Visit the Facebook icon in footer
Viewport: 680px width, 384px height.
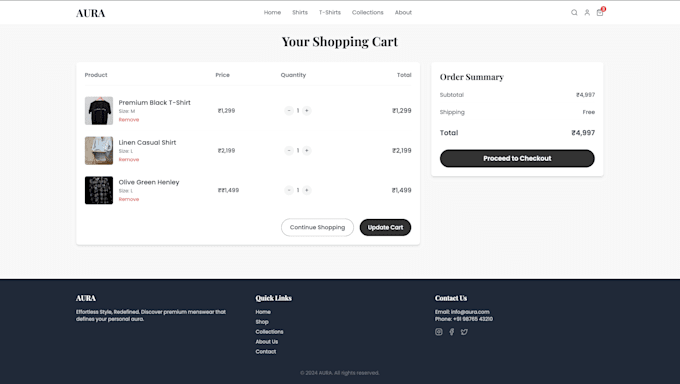[451, 332]
